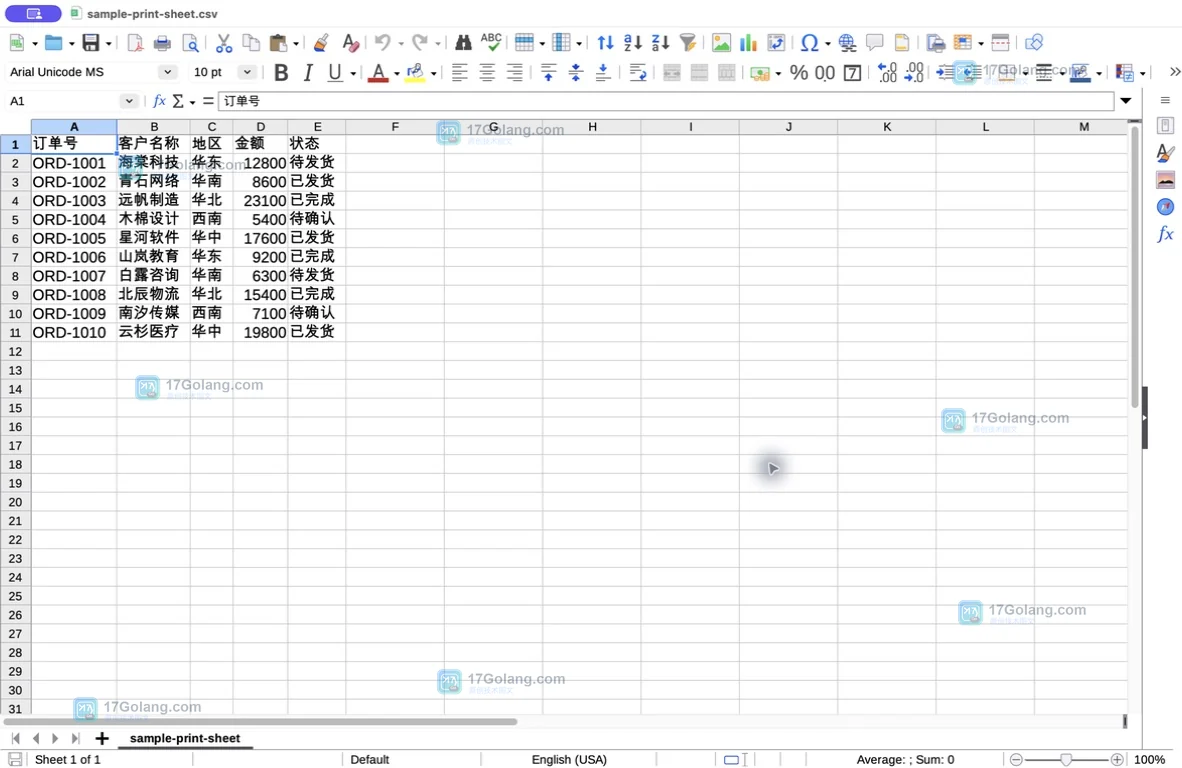Image resolution: width=1182 pixels, height=768 pixels.
Task: Open sidebar Gallery tab
Action: point(1165,180)
